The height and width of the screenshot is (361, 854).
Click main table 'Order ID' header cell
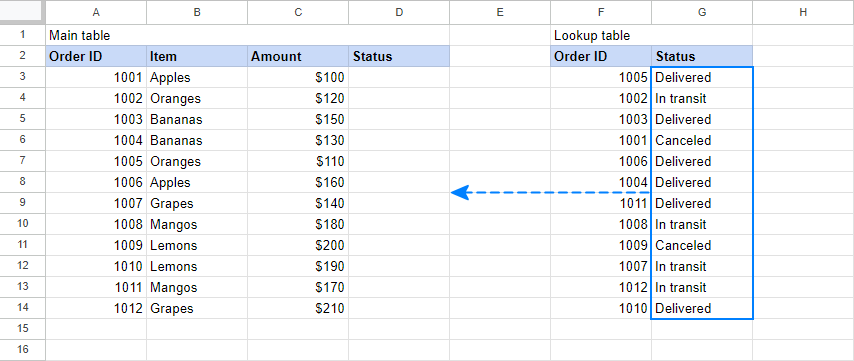[x=96, y=56]
